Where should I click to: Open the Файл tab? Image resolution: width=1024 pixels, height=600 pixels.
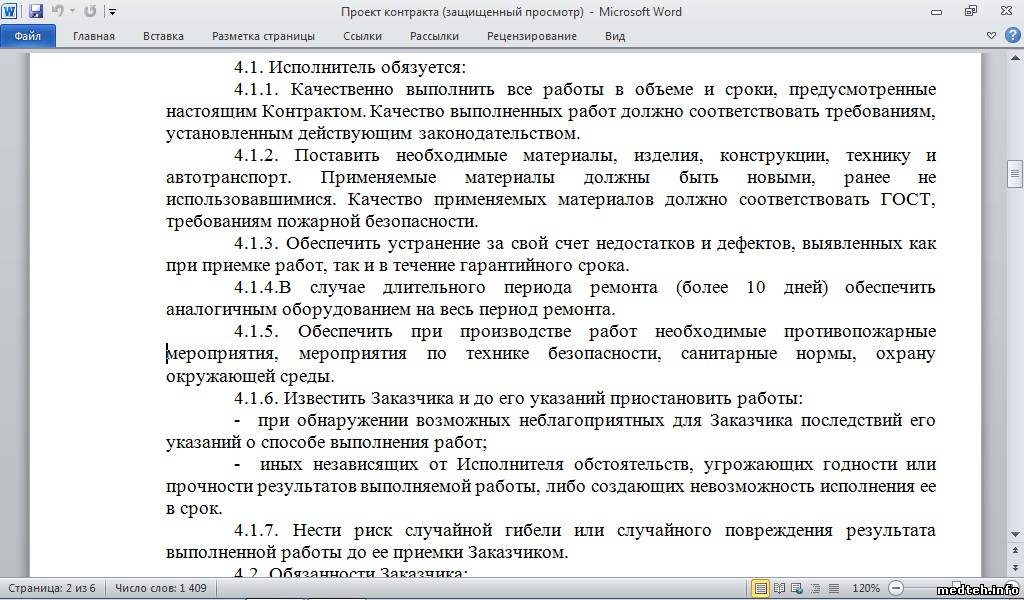(27, 36)
